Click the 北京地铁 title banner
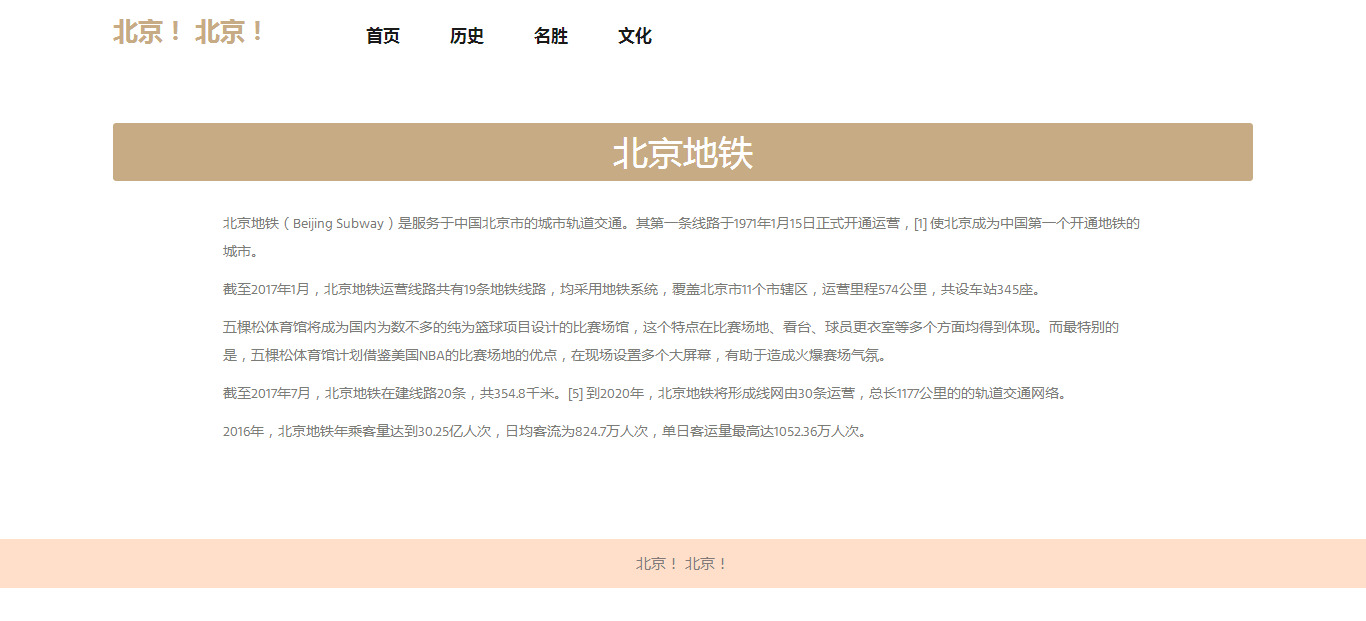Image resolution: width=1366 pixels, height=621 pixels. coord(683,152)
